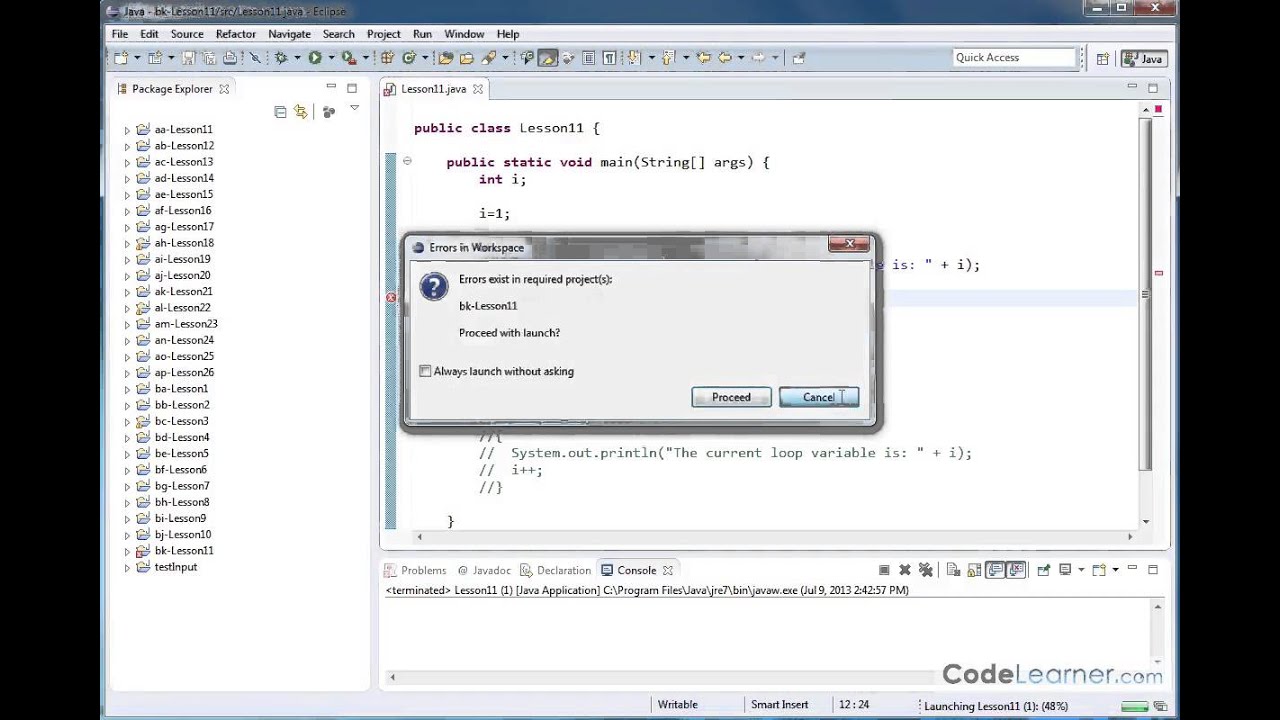1280x720 pixels.
Task: Expand the testInput project node
Action: (x=127, y=567)
